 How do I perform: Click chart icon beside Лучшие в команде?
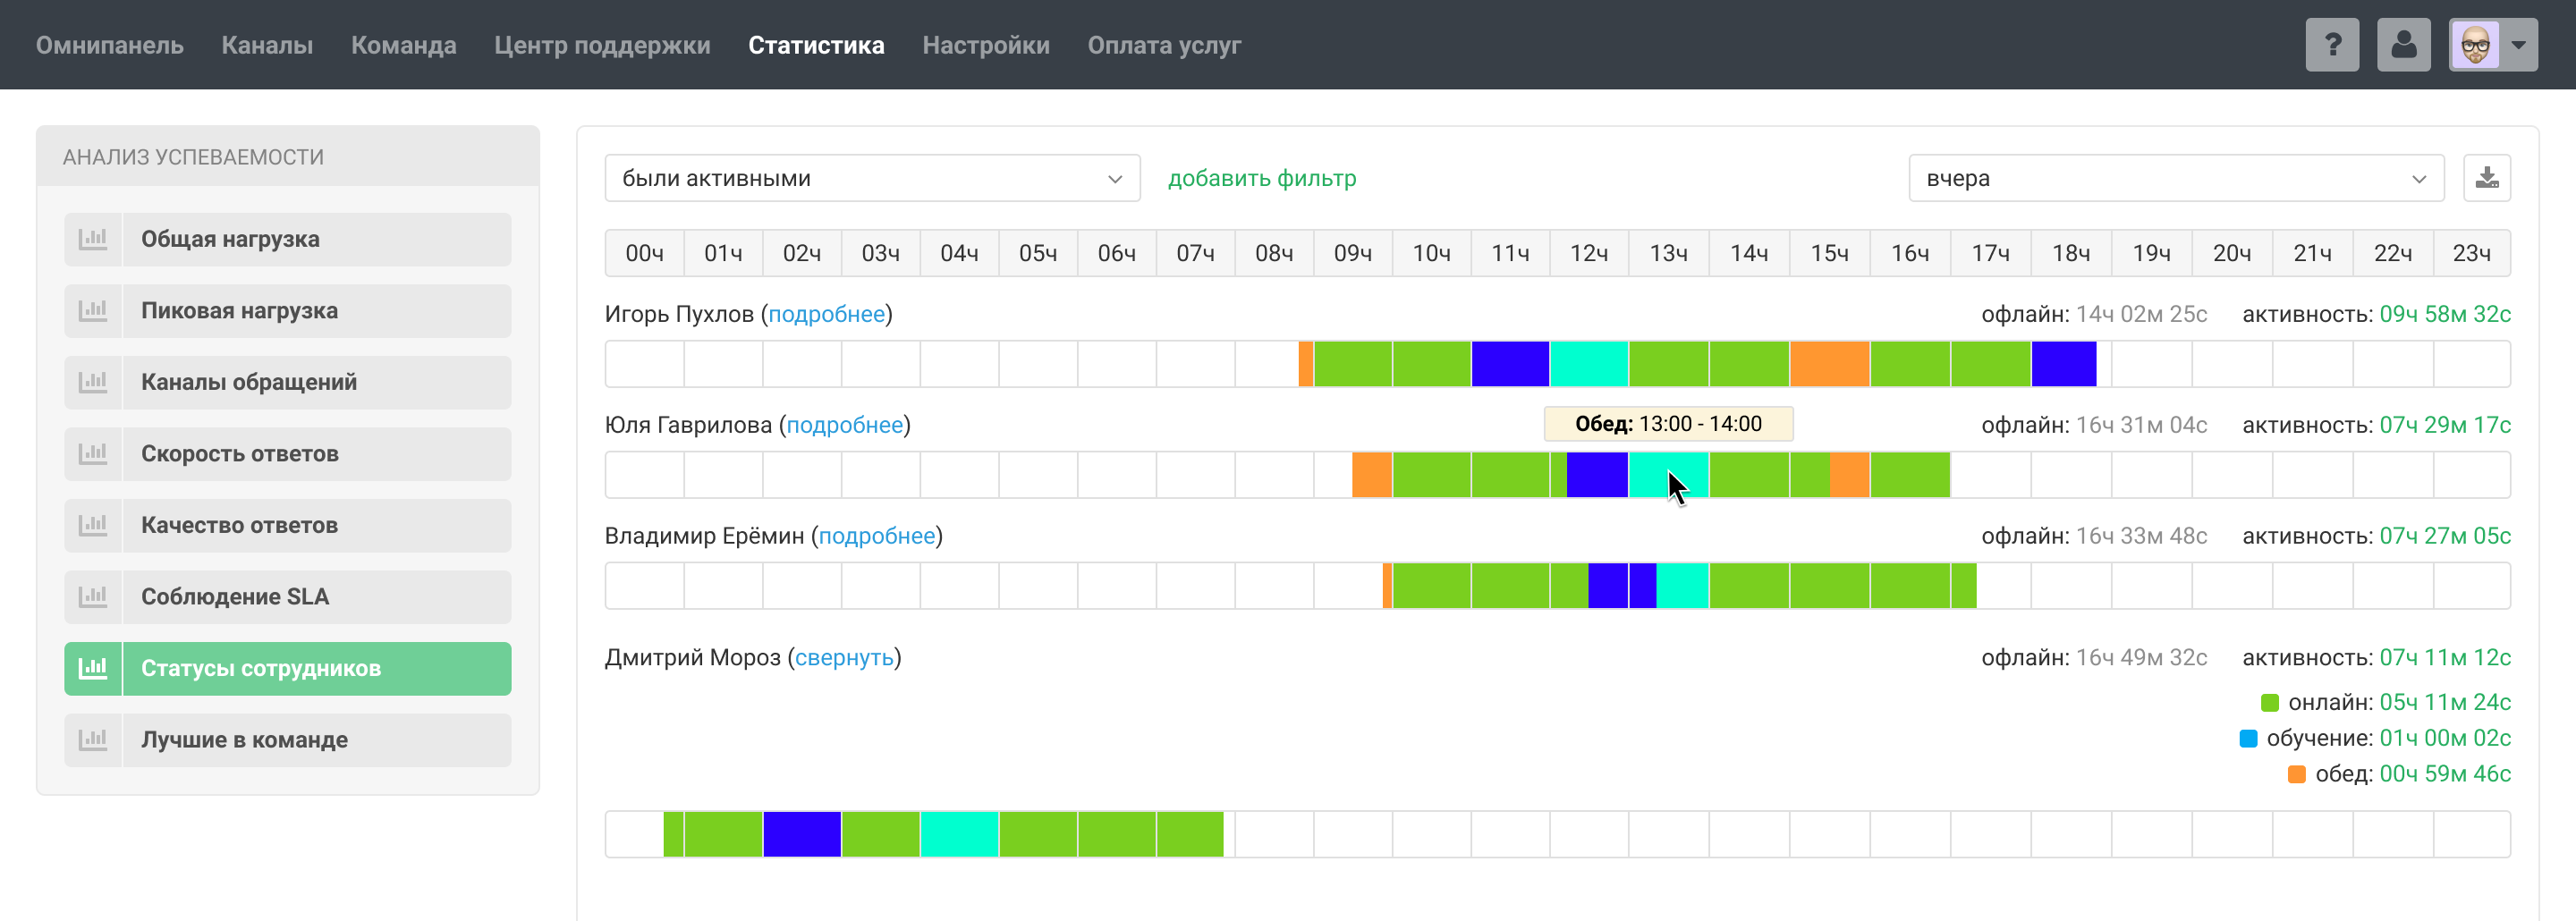tap(93, 740)
